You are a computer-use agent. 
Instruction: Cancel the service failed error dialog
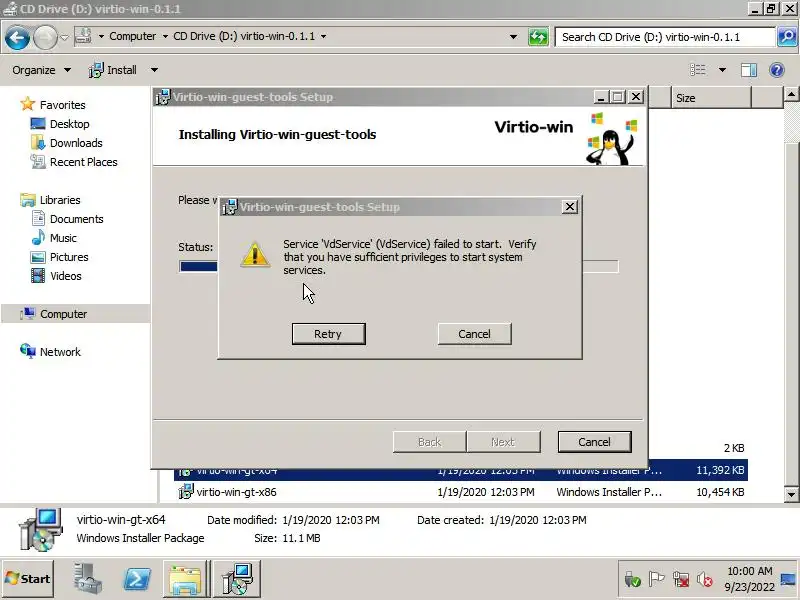click(x=474, y=334)
